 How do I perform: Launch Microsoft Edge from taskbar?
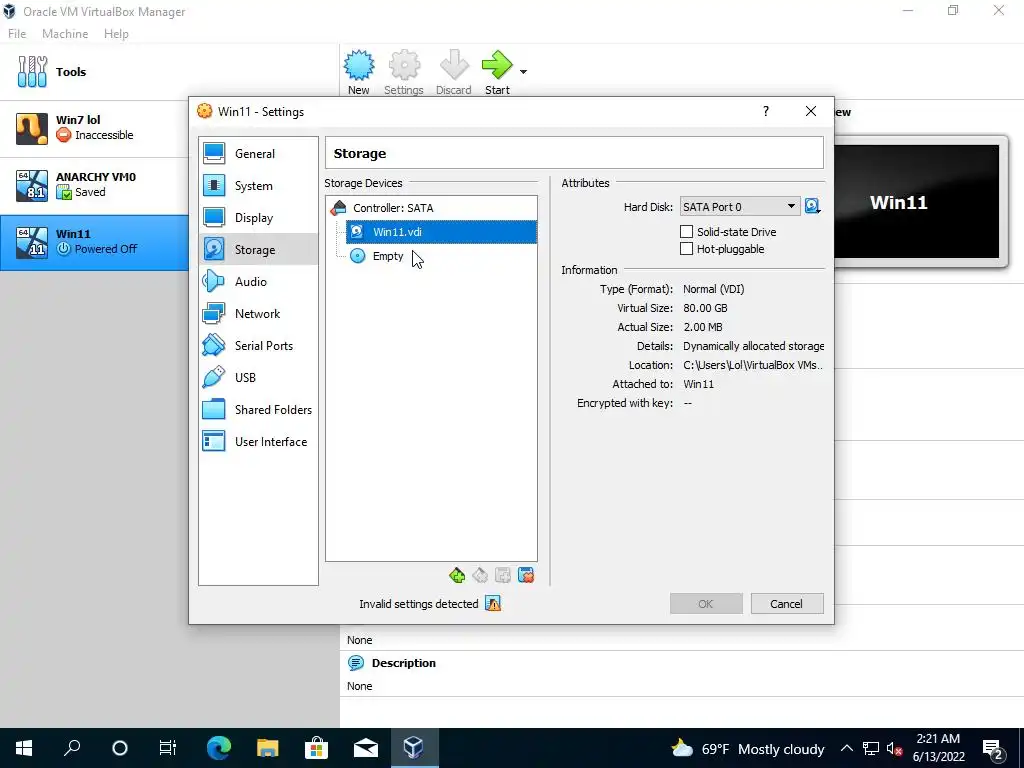pos(219,748)
